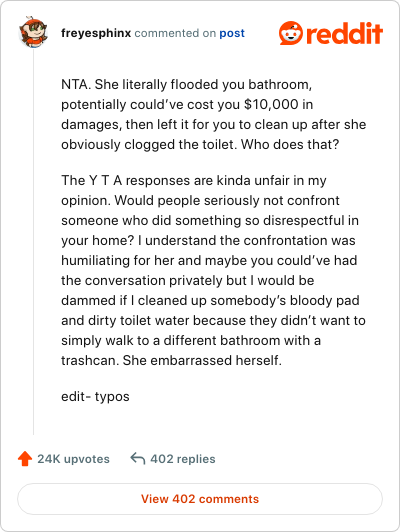Click the Reddit Snoo logo icon
The image size is (400, 532).
[291, 33]
